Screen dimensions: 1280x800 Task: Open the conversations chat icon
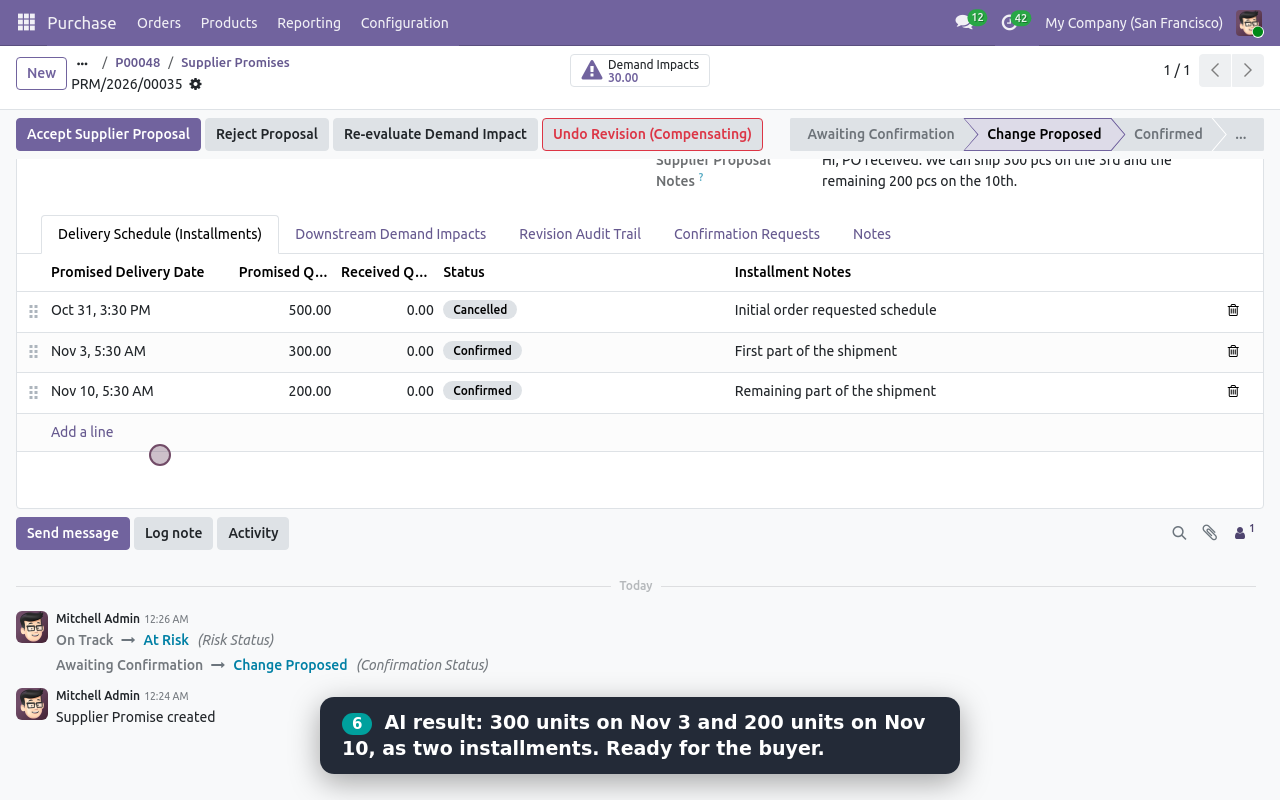click(964, 22)
